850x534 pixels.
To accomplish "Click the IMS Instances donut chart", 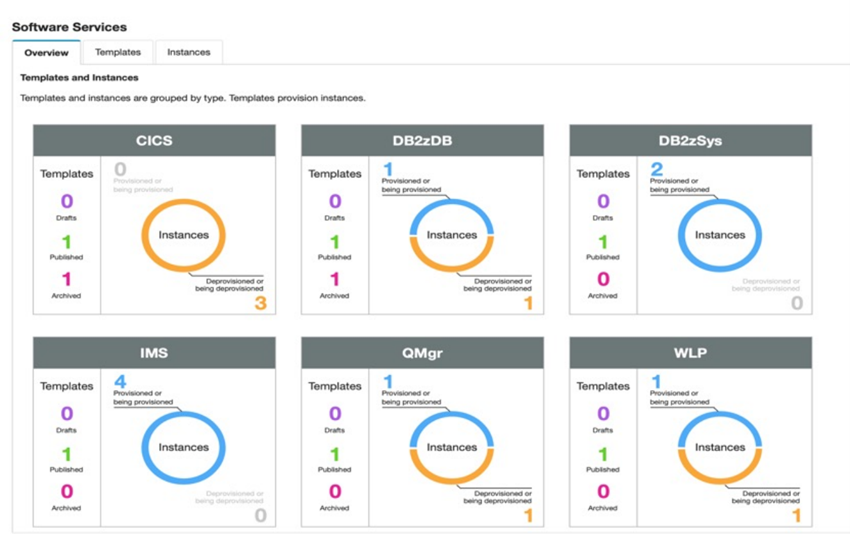I will pos(183,448).
